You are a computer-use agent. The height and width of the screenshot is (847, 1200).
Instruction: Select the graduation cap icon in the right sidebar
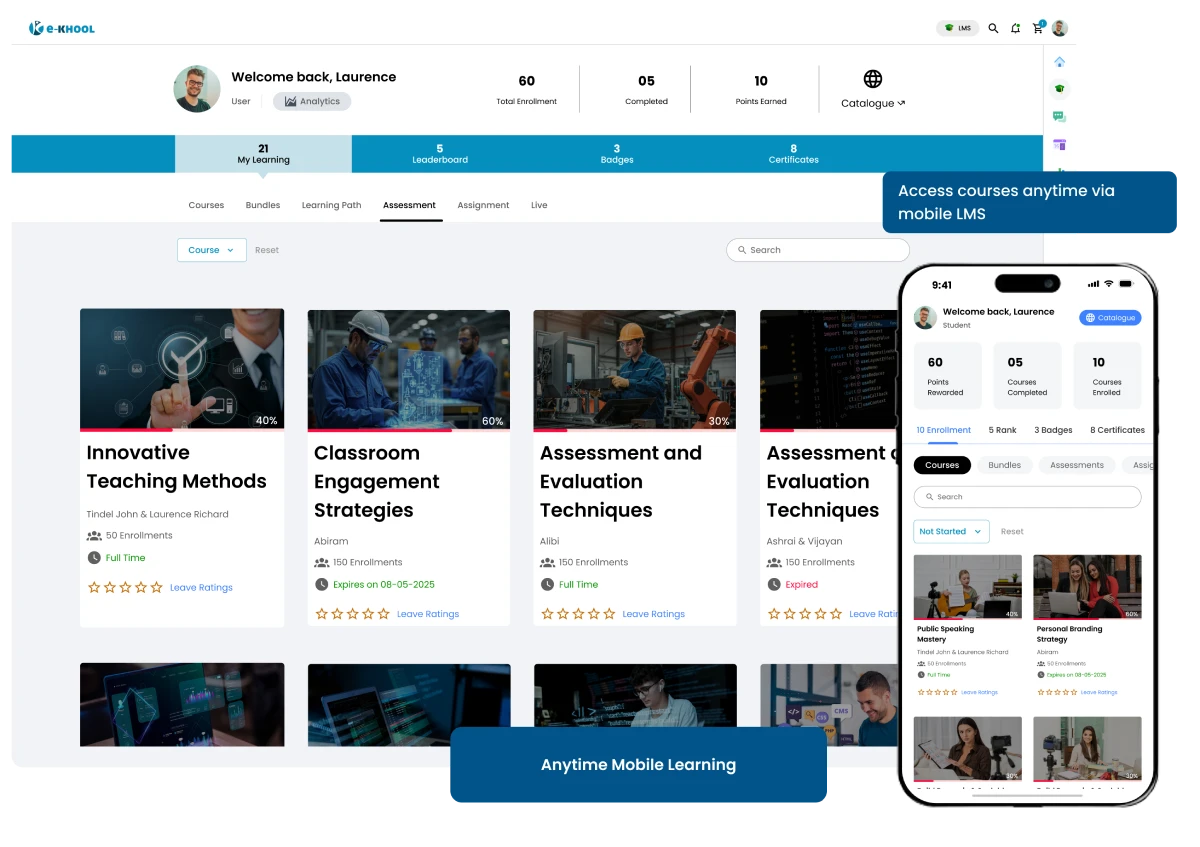click(x=1059, y=88)
